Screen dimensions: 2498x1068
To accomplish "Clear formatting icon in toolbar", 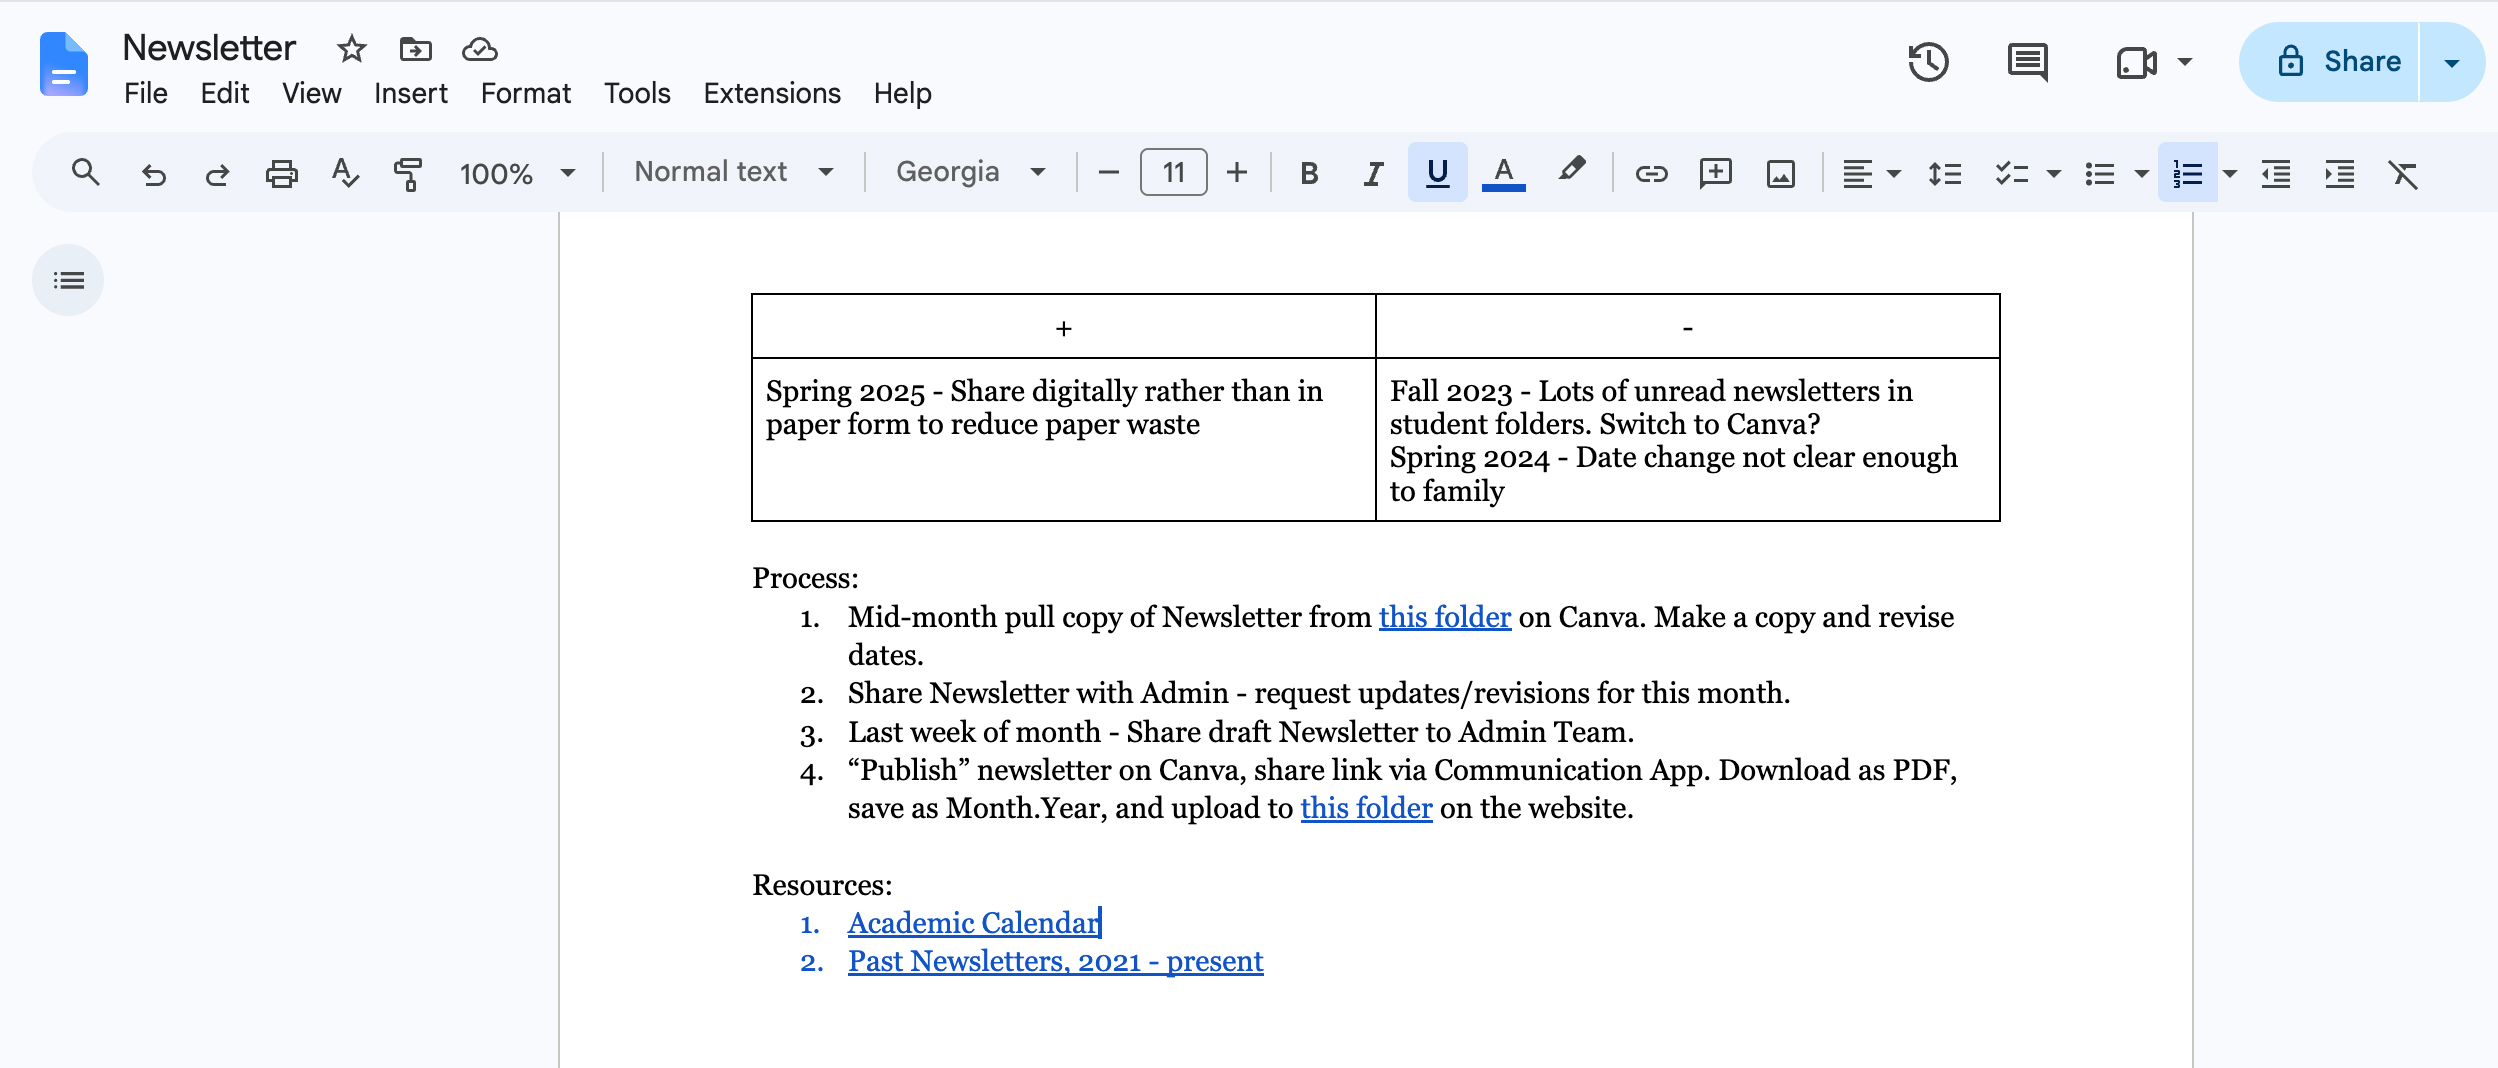I will (2404, 174).
